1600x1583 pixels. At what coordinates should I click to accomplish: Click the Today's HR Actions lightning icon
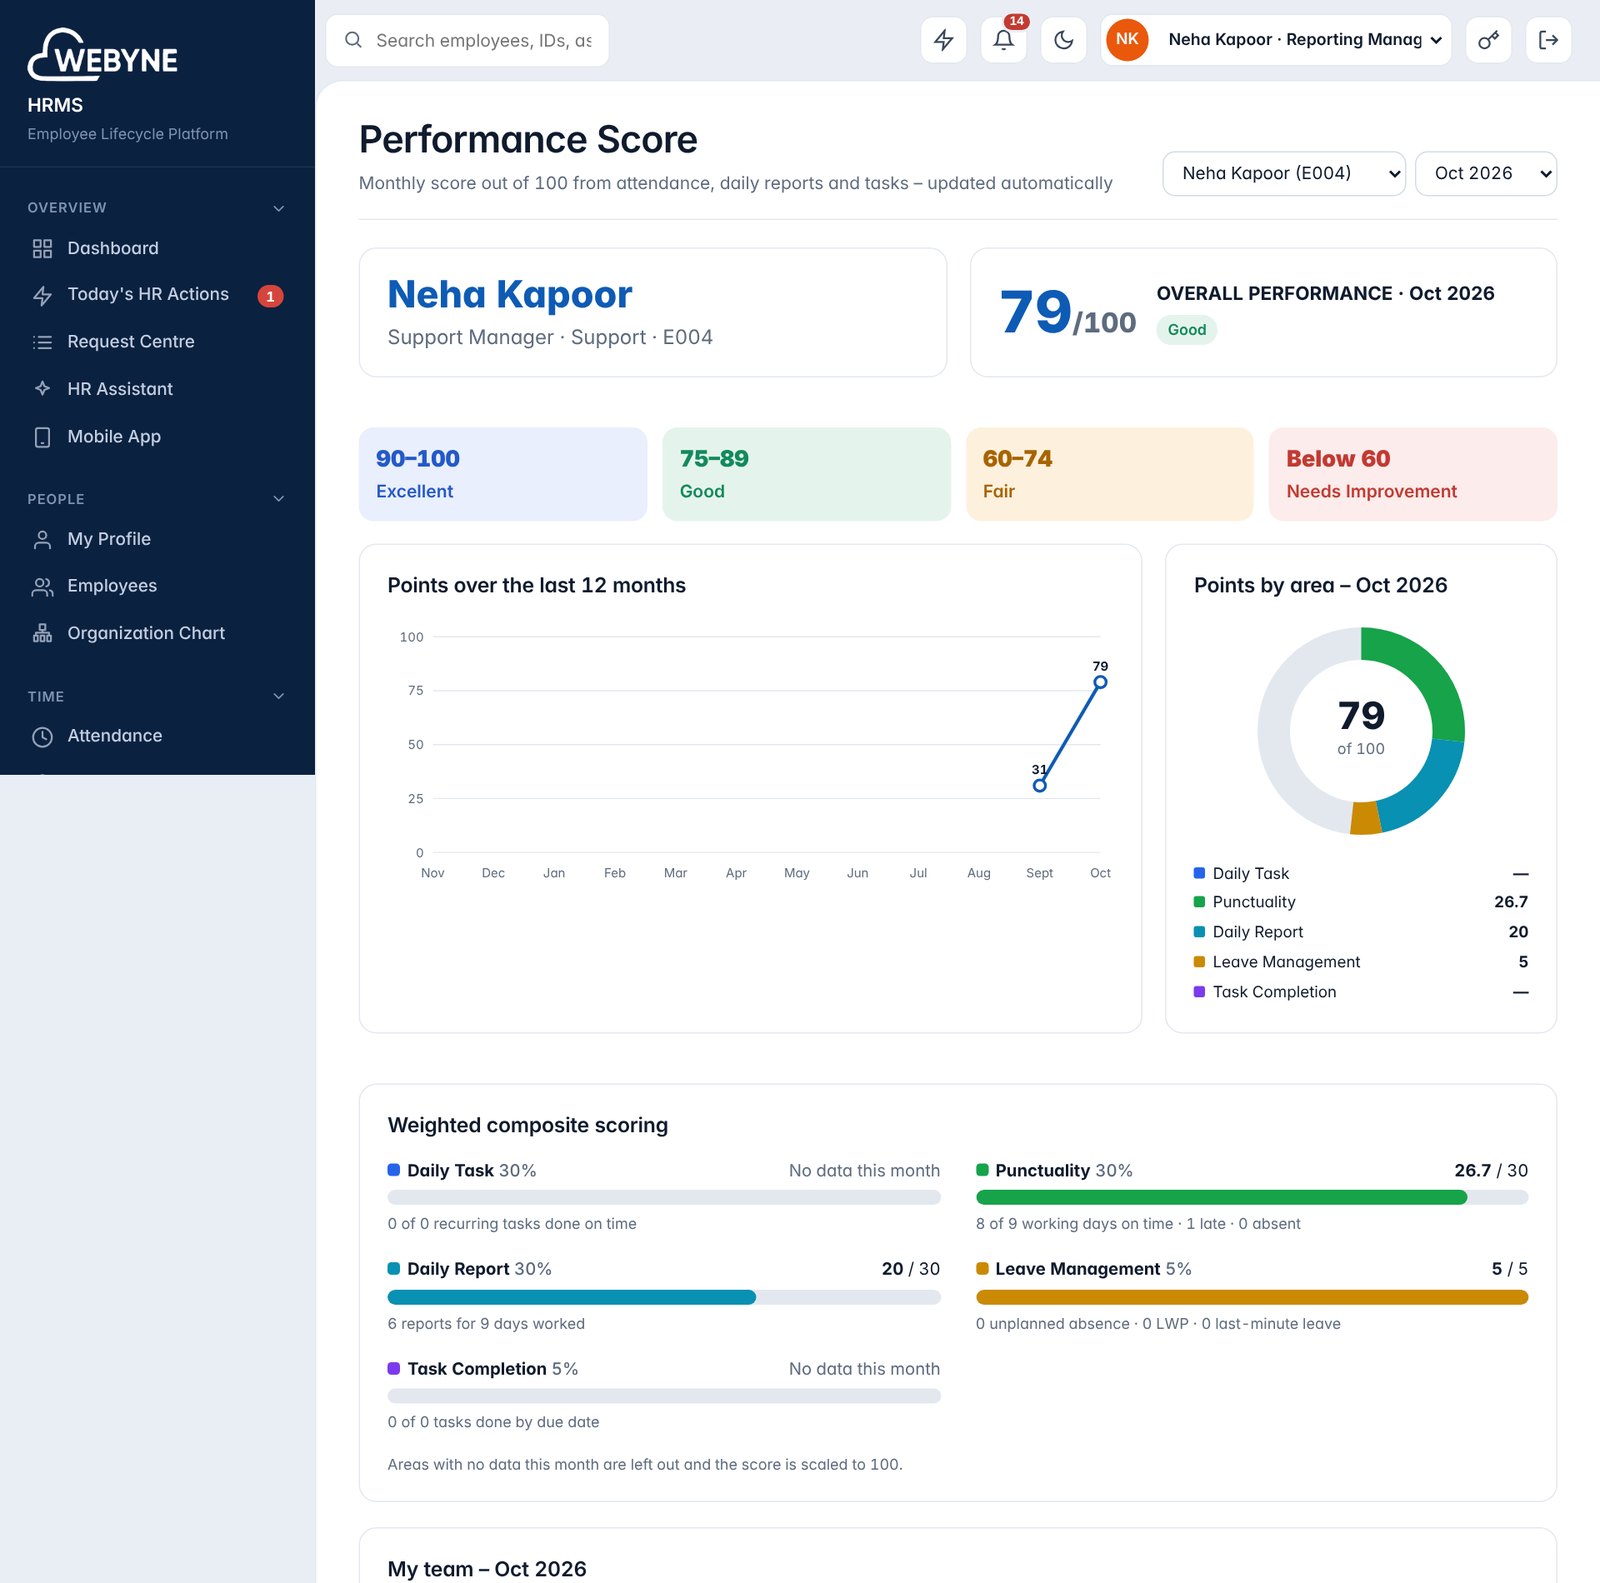tap(42, 295)
